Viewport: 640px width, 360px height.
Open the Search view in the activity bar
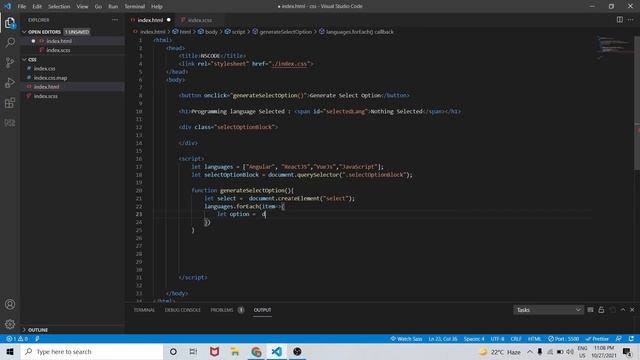(x=10, y=42)
